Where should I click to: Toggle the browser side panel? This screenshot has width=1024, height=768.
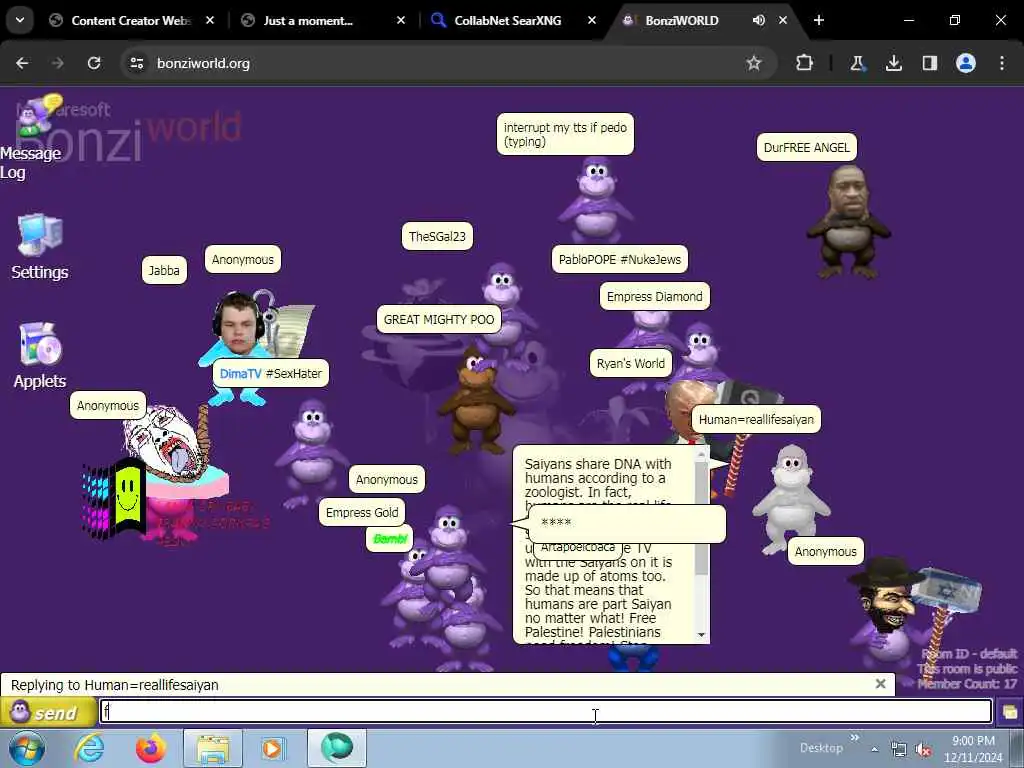point(929,63)
